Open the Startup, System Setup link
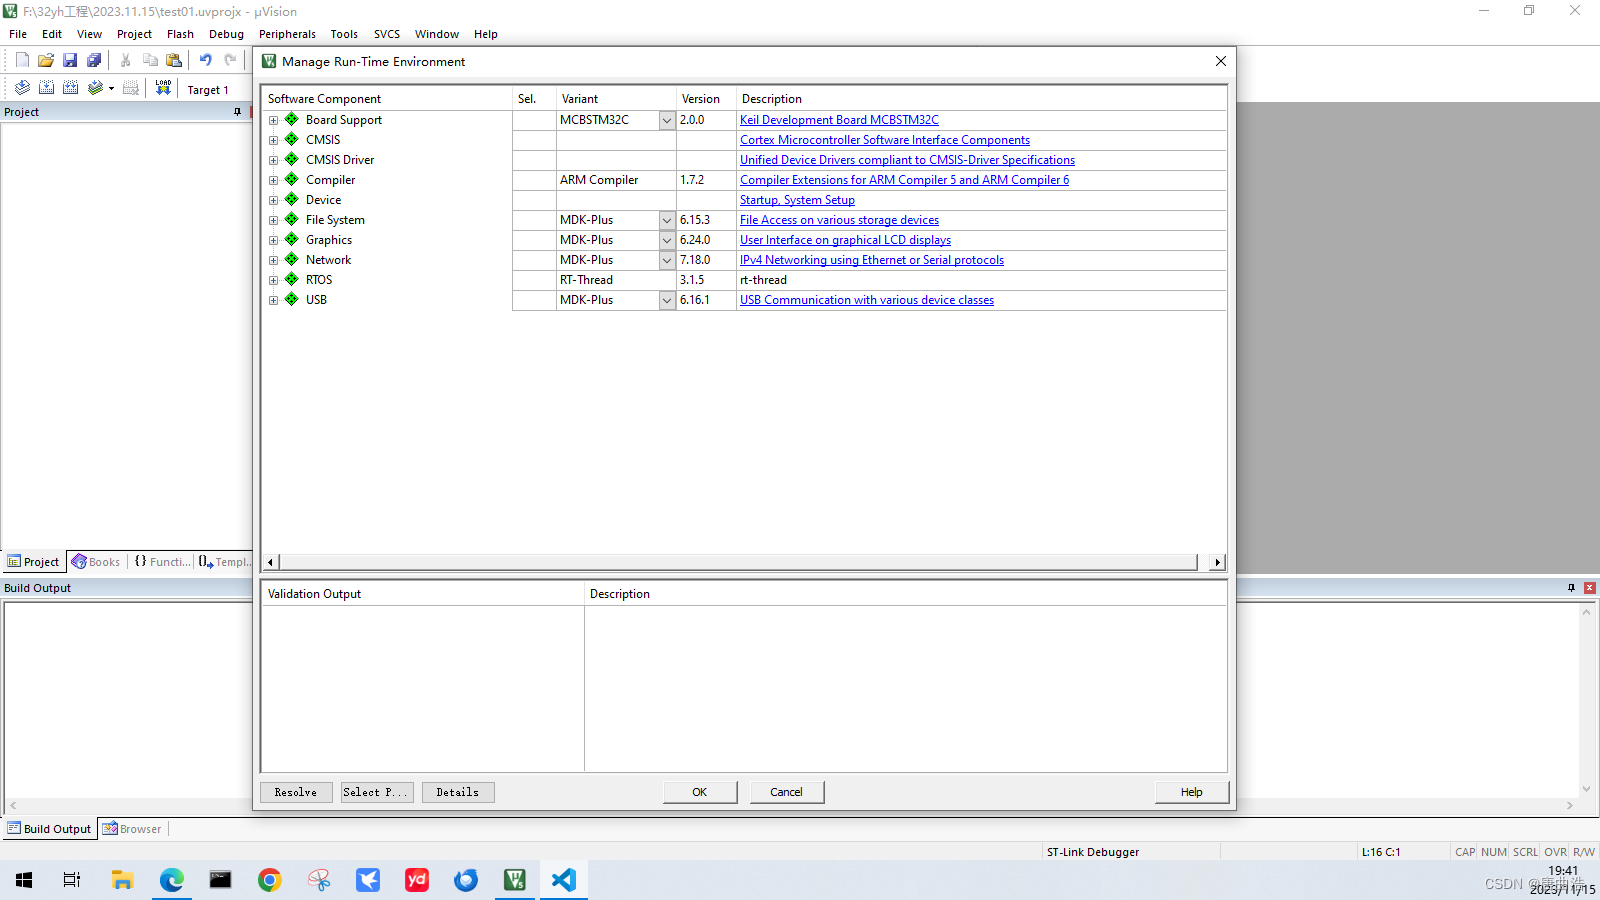This screenshot has height=900, width=1600. click(x=797, y=200)
